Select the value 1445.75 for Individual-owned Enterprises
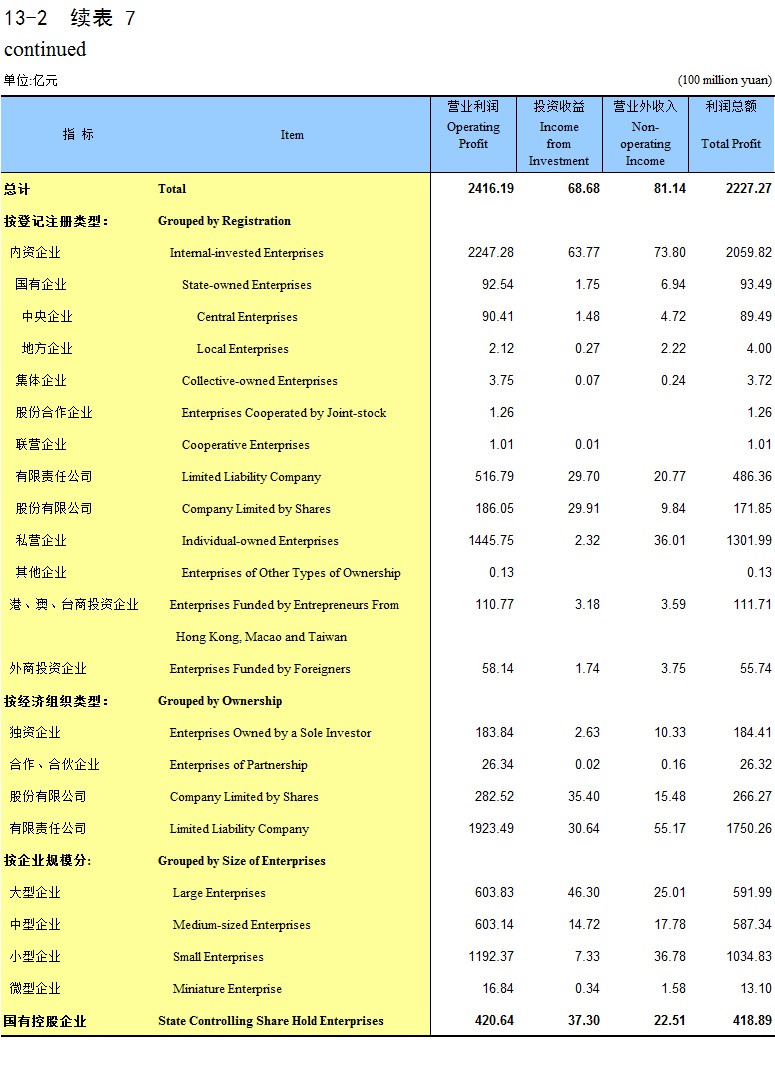 coord(491,541)
